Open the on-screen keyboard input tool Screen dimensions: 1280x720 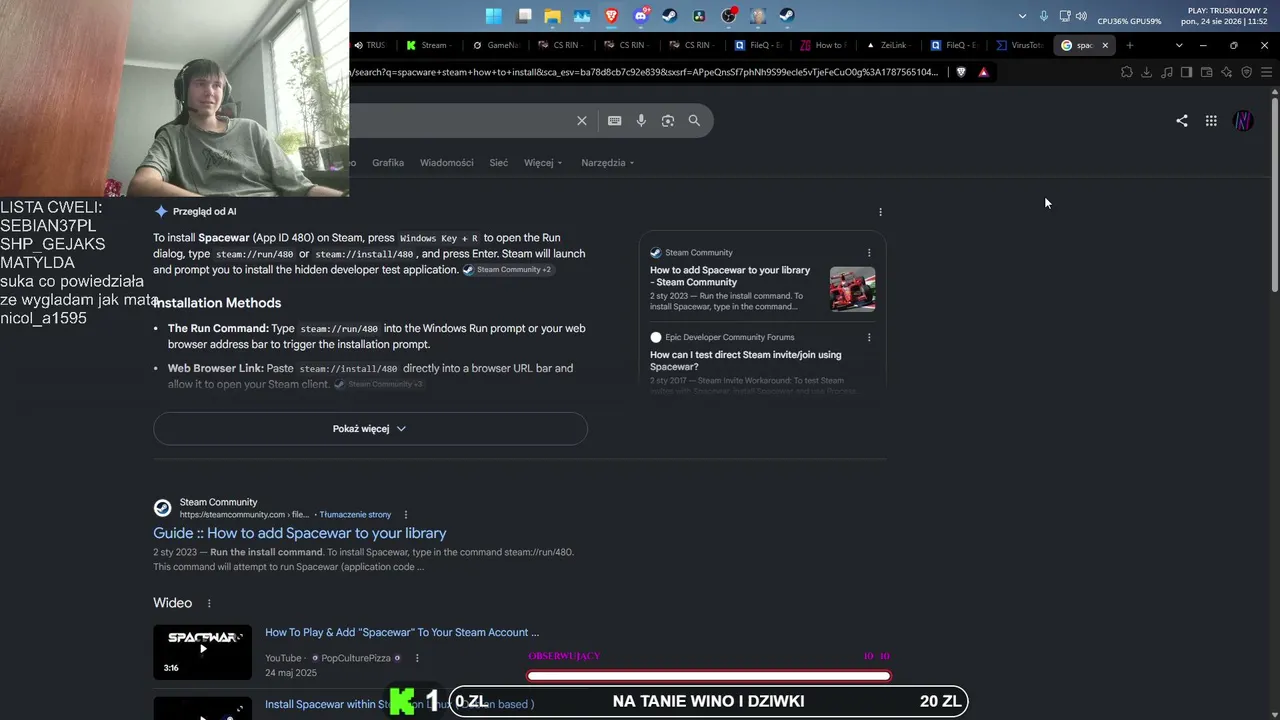[x=615, y=121]
